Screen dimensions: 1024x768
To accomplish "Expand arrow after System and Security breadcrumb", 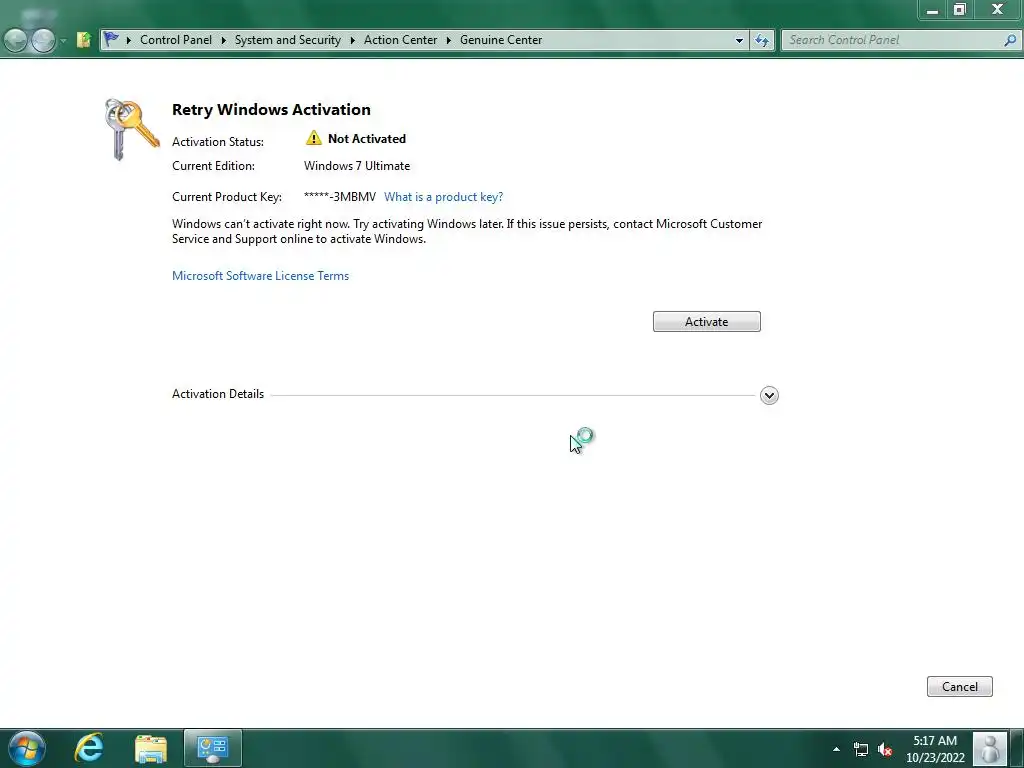I will click(x=353, y=40).
